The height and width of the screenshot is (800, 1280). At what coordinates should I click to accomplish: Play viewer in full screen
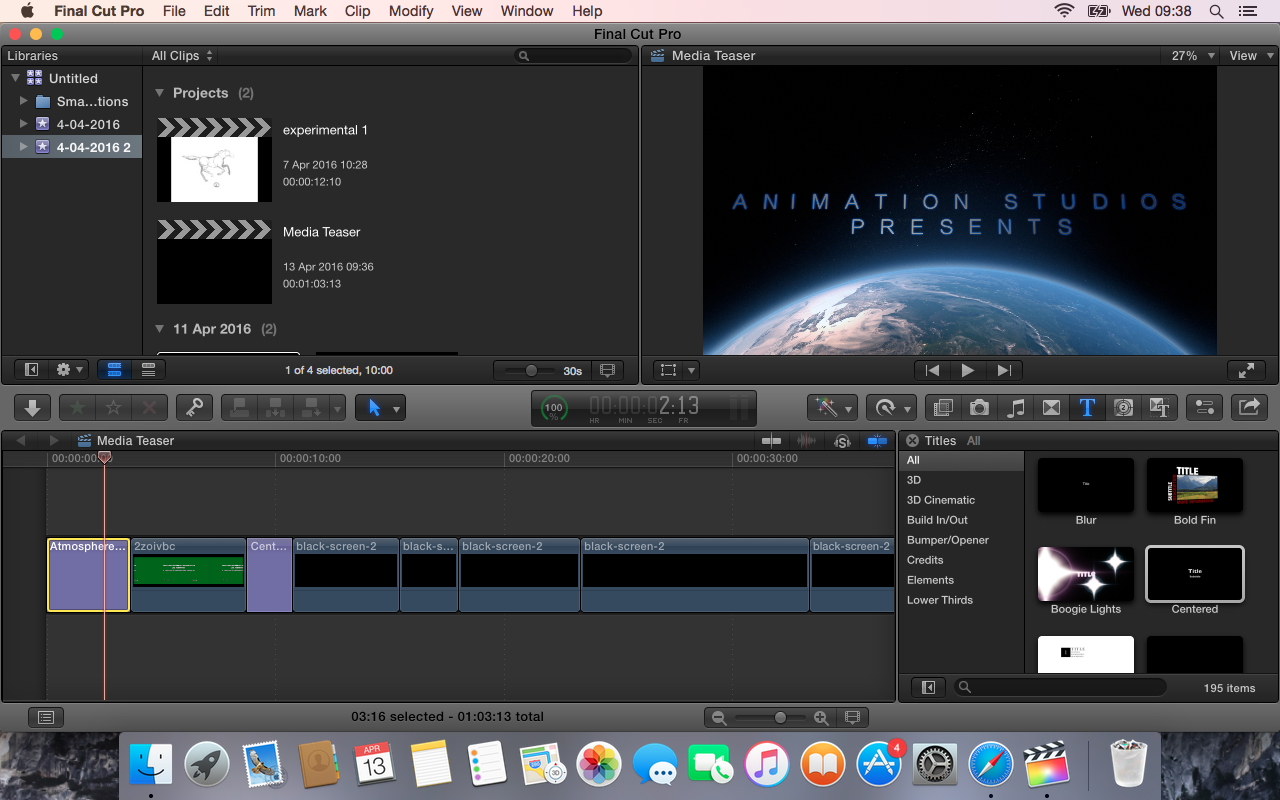(x=1246, y=370)
